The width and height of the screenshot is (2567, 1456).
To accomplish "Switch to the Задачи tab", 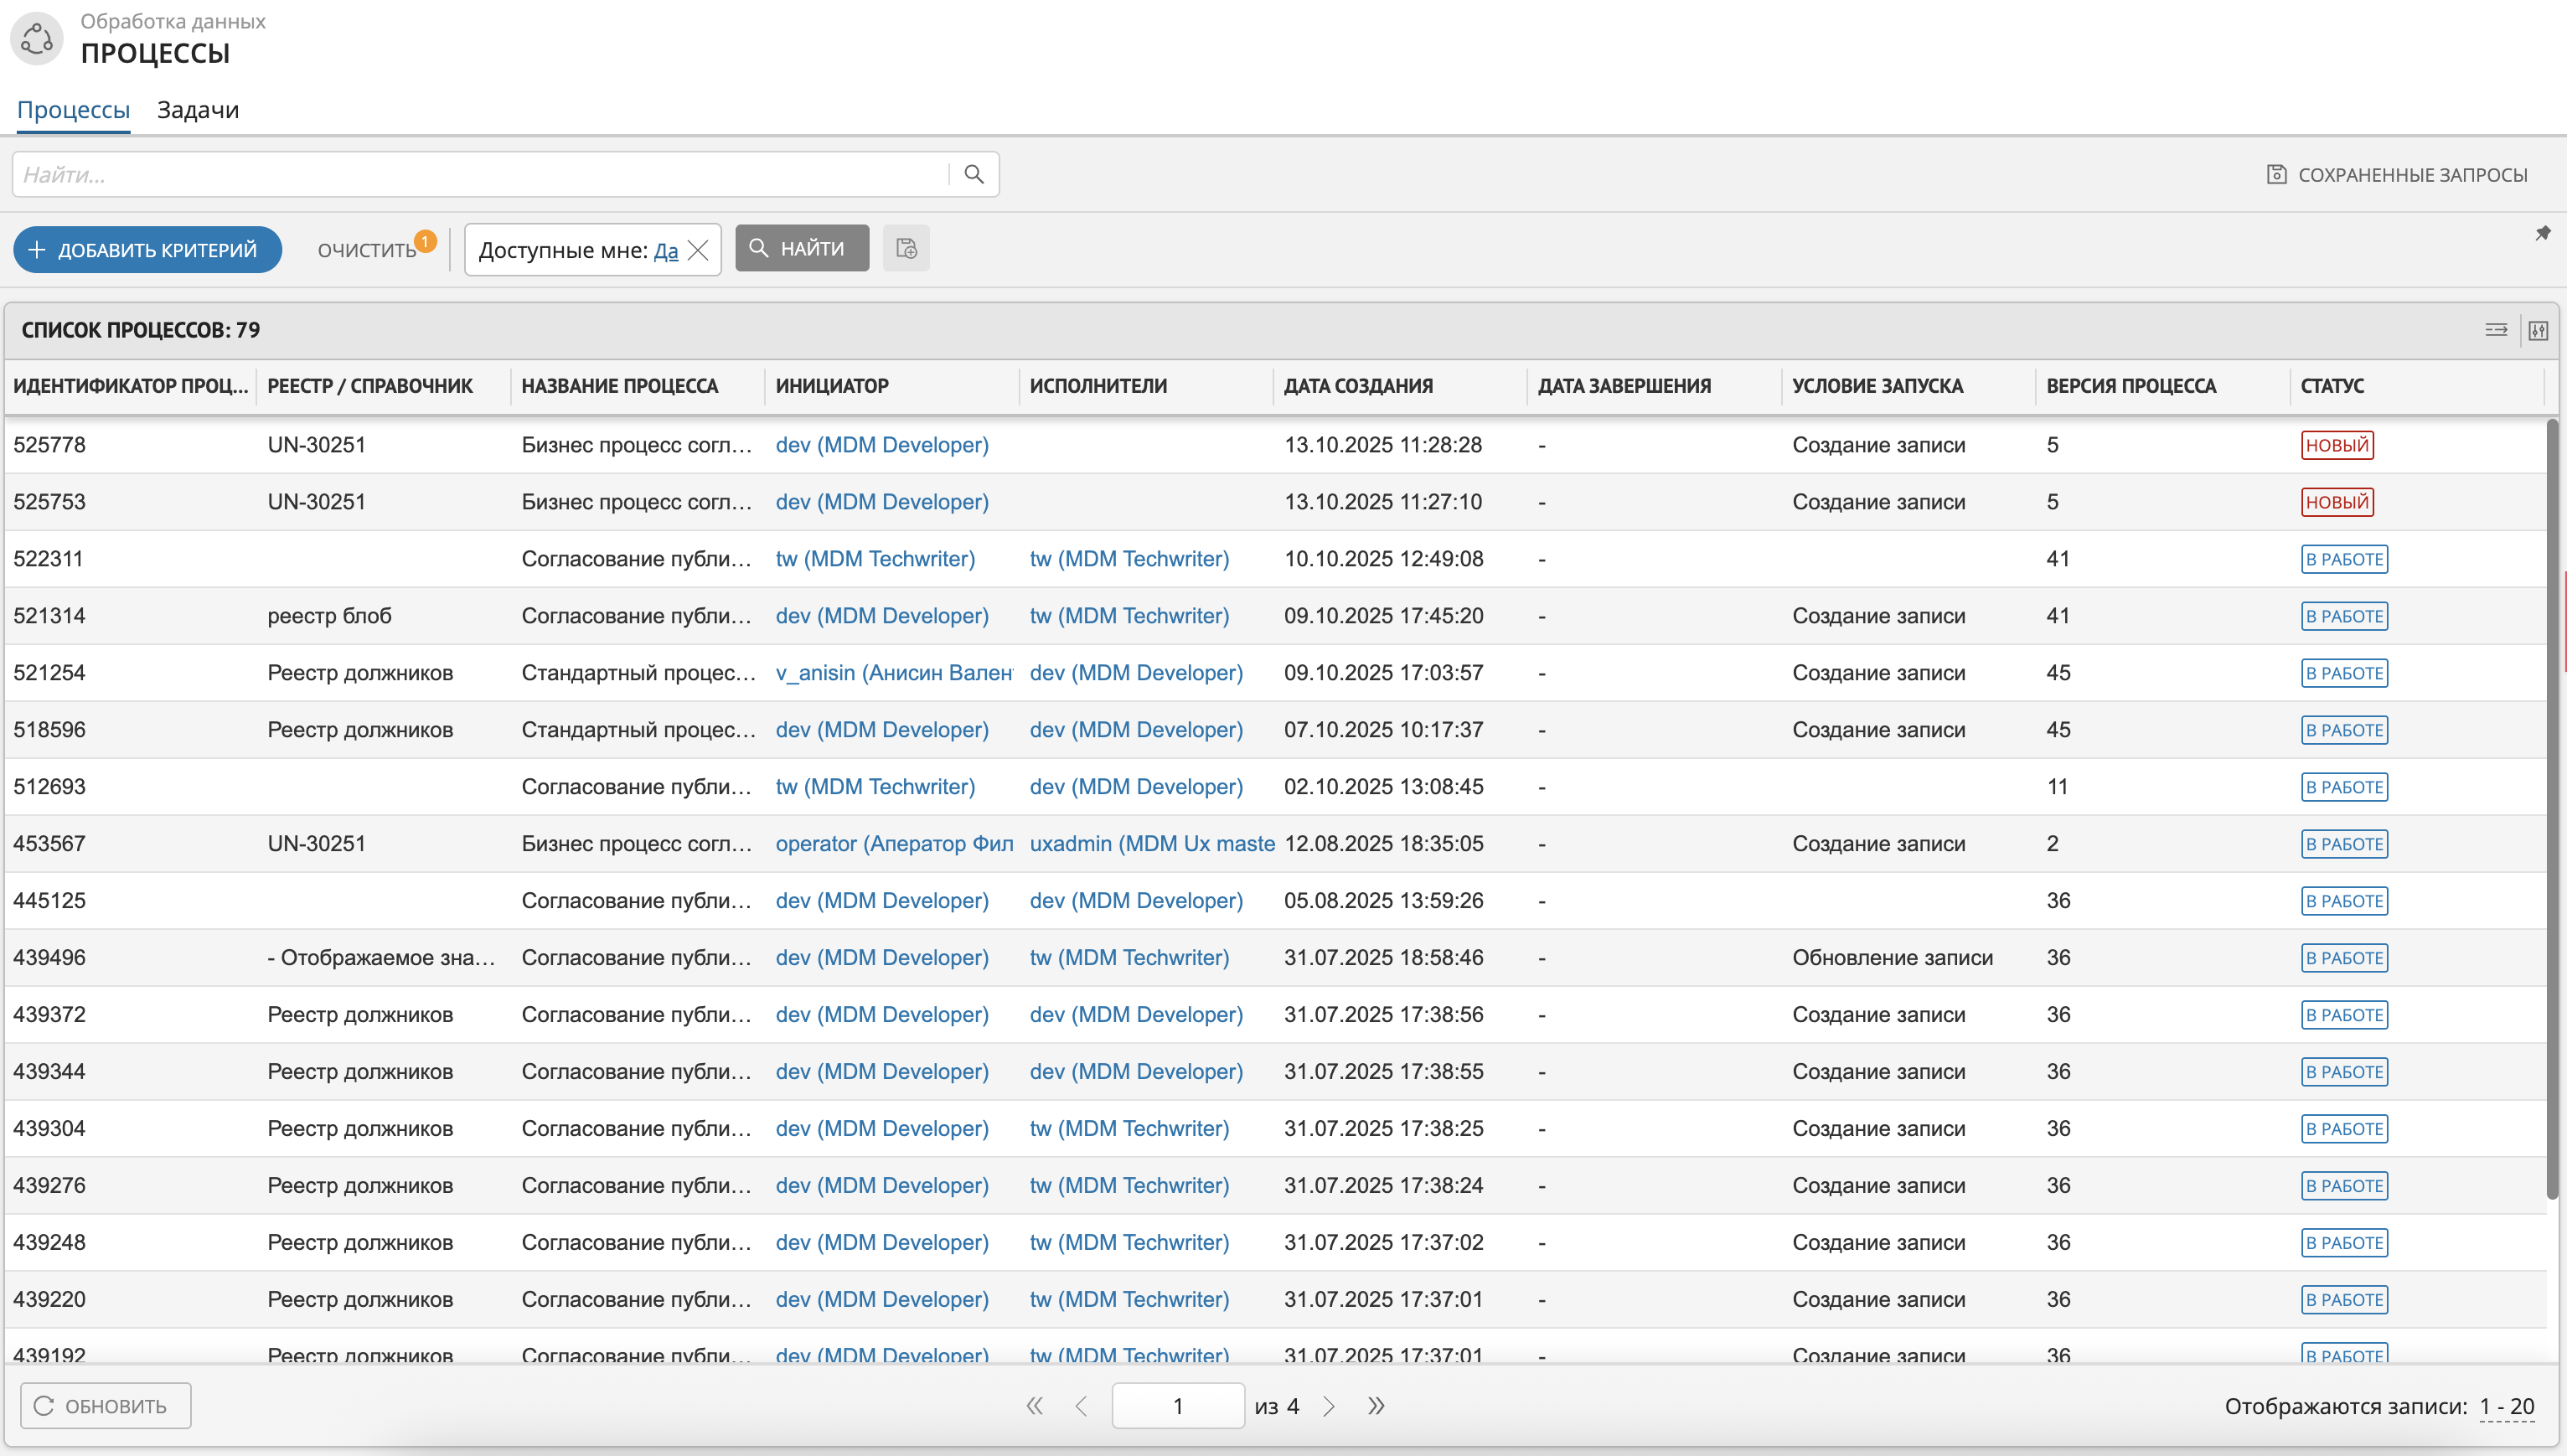I will tap(198, 110).
